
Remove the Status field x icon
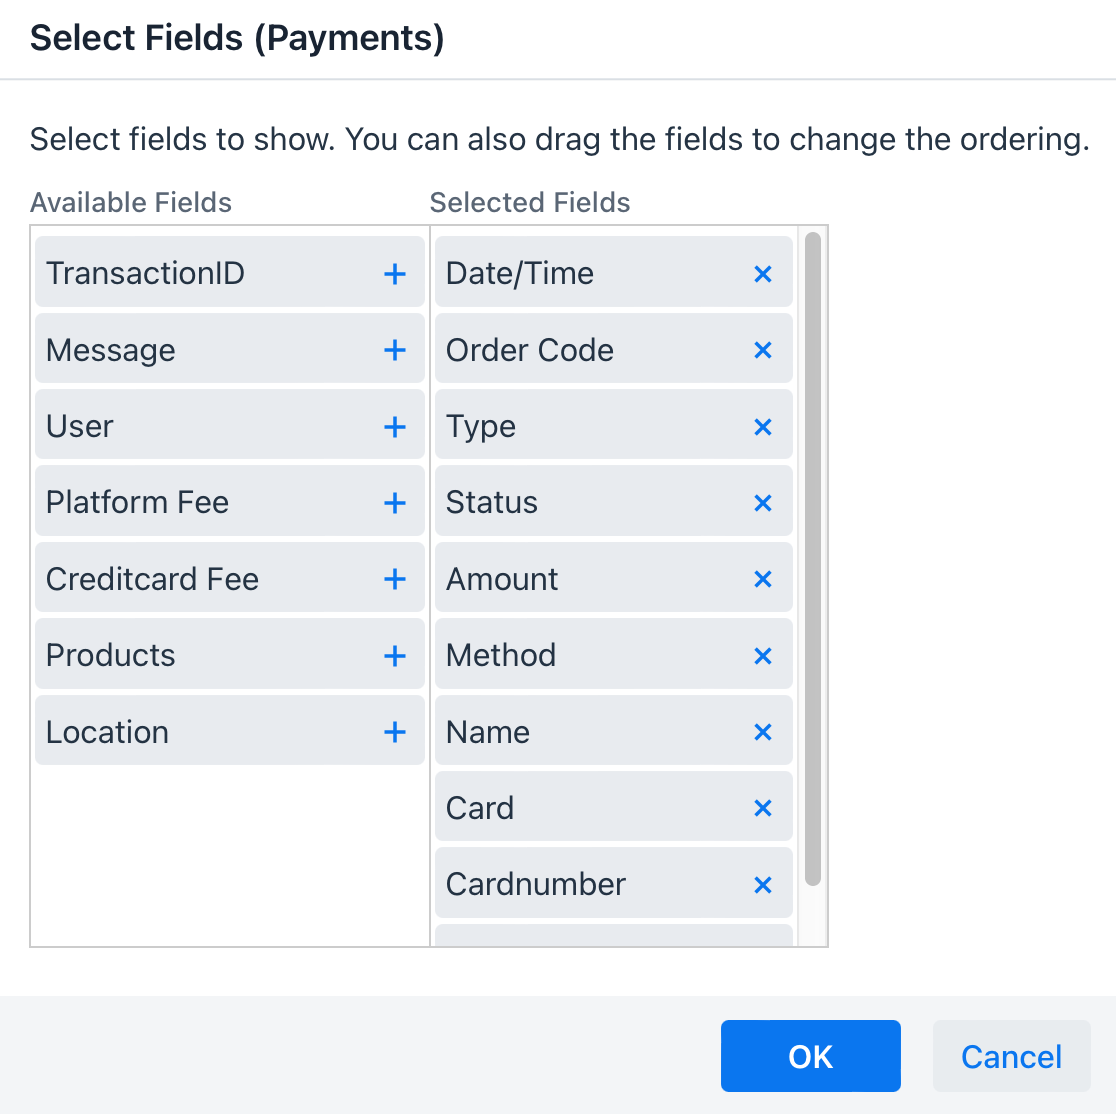click(x=763, y=503)
